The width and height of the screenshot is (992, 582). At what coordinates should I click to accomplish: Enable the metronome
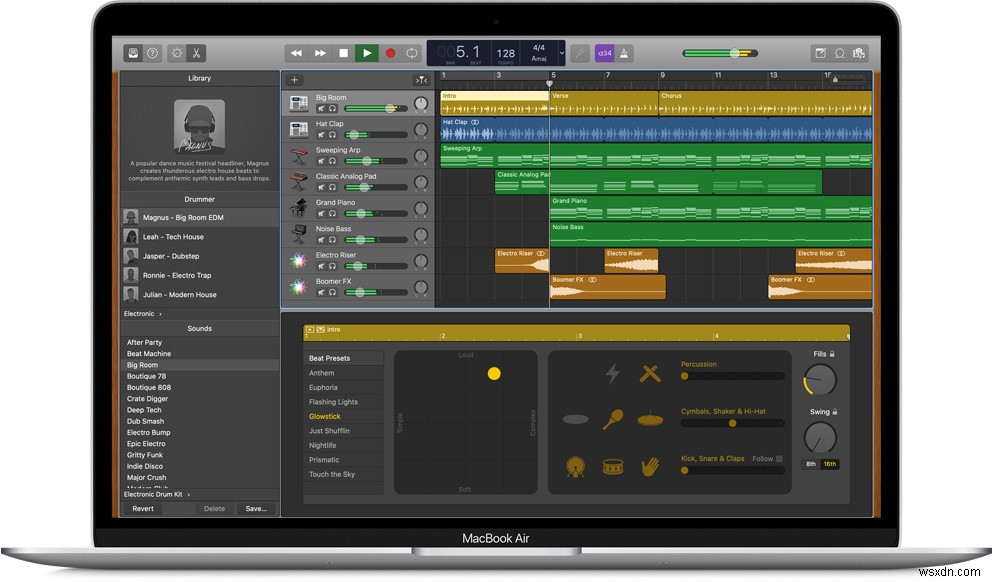[624, 52]
